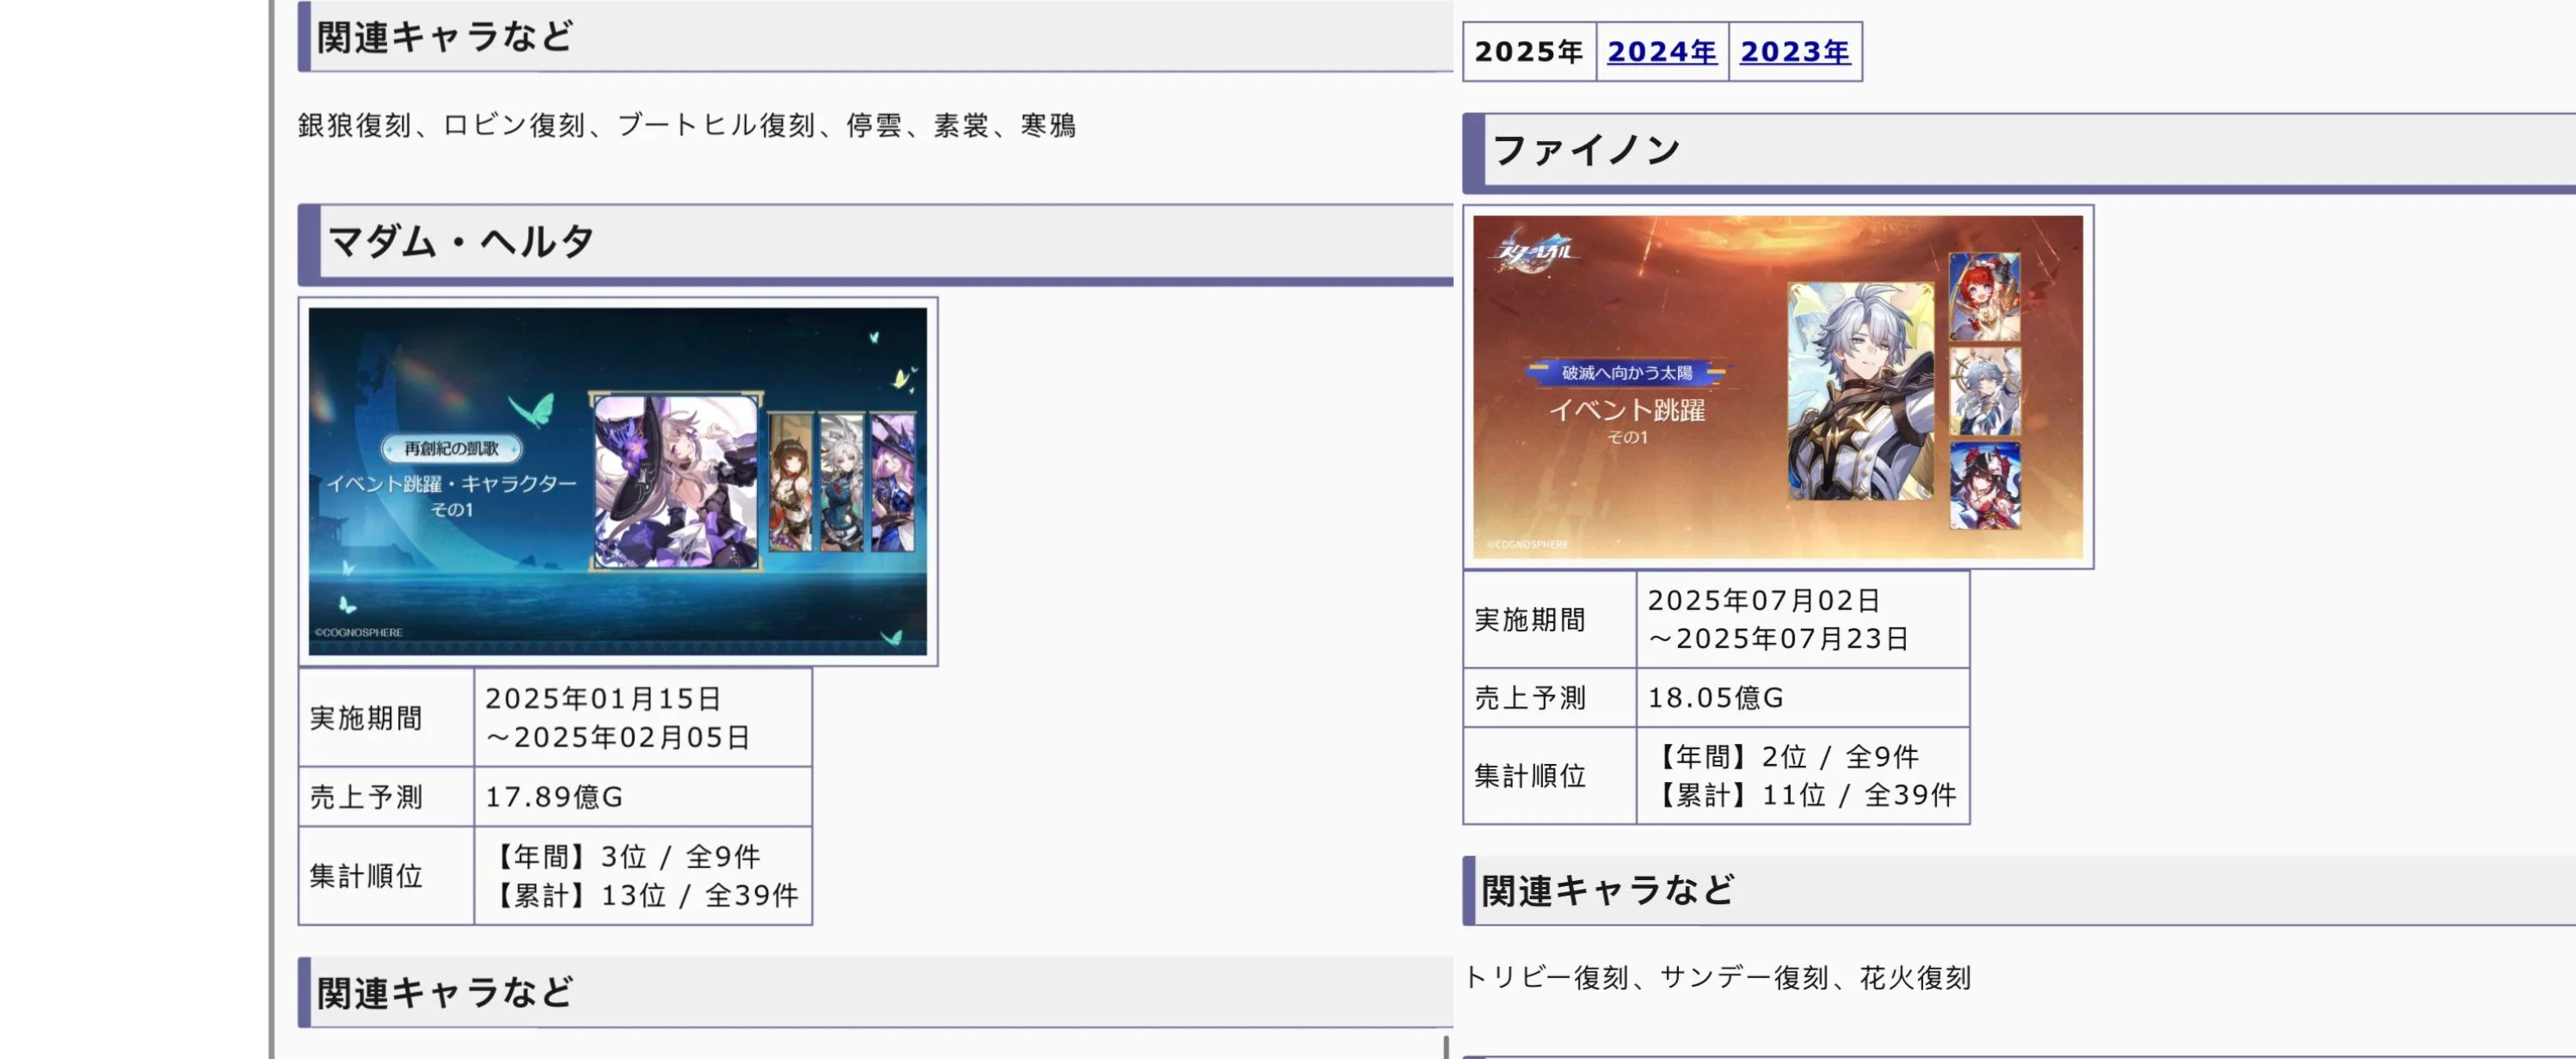Click the 2025年07月02日 period cell
This screenshot has width=2576, height=1059.
1803,619
